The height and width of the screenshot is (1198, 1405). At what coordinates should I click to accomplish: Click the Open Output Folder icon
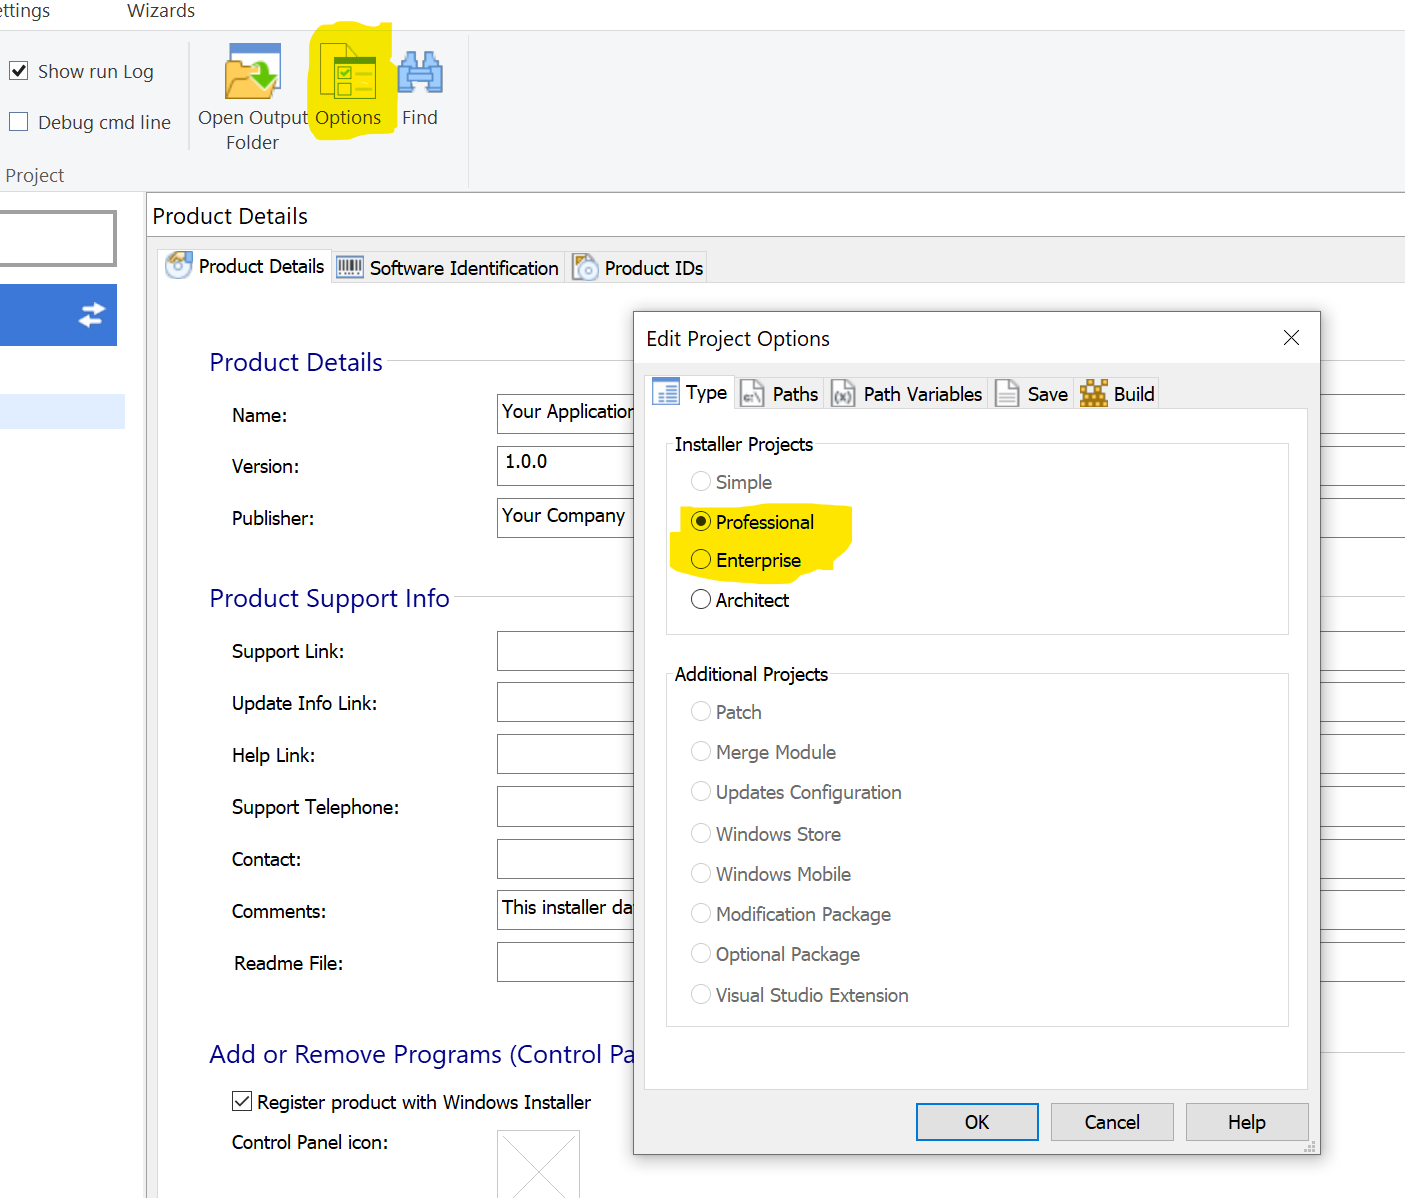click(252, 72)
